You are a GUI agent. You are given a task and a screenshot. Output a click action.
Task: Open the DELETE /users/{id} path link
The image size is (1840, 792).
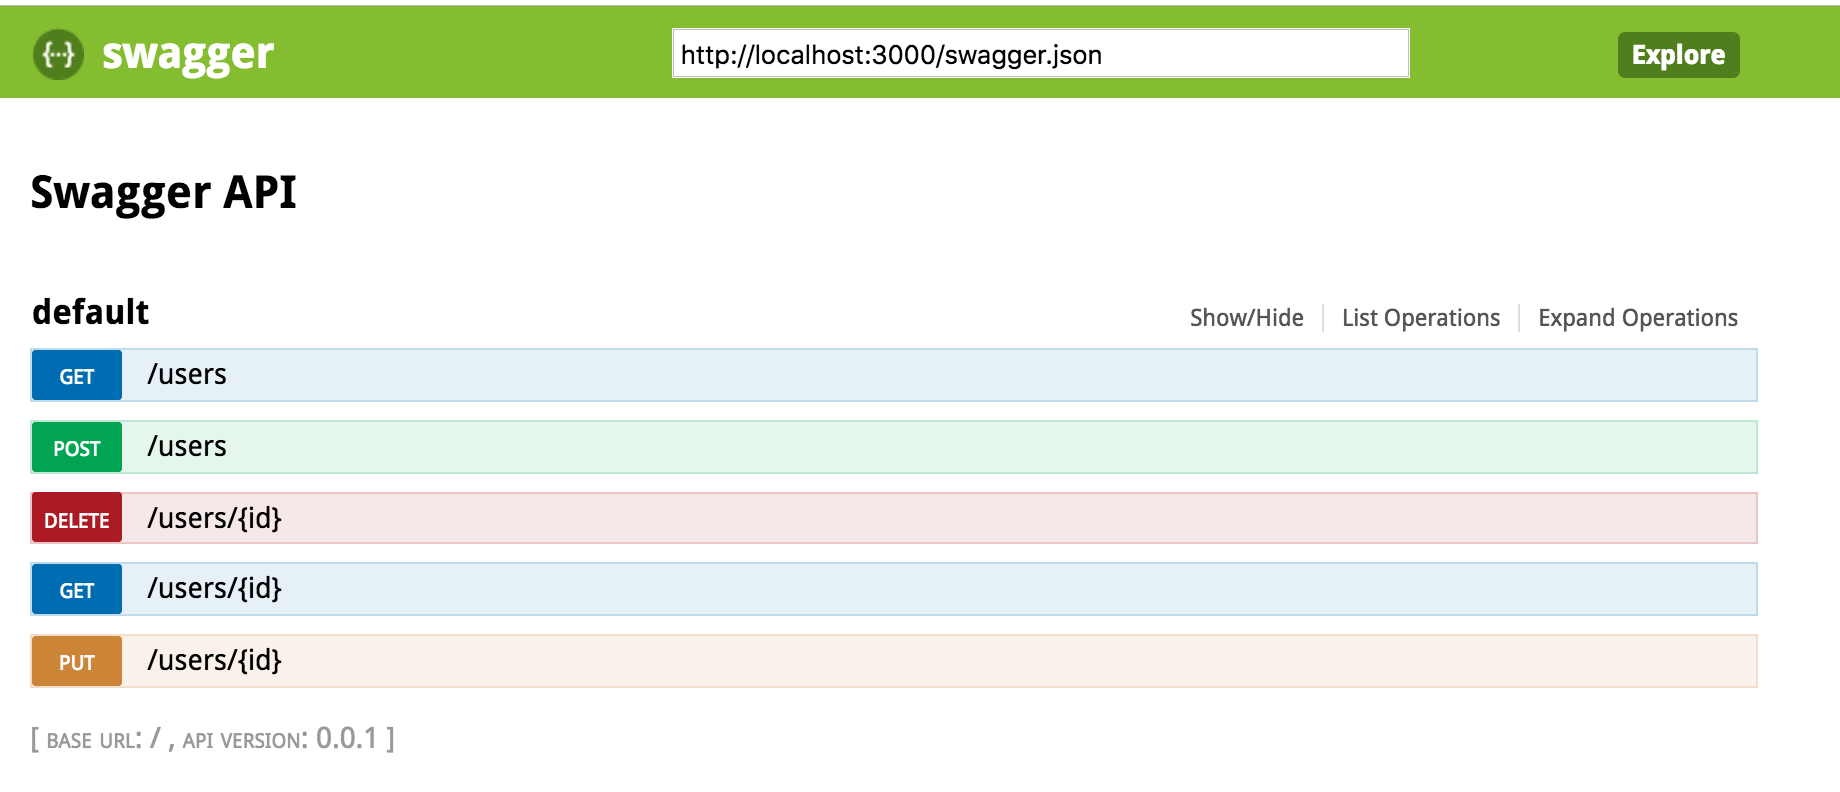click(214, 518)
